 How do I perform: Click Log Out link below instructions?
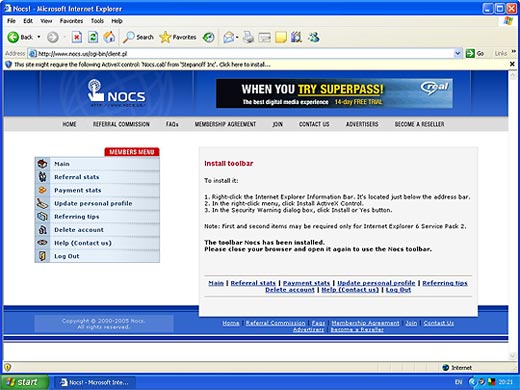[398, 290]
